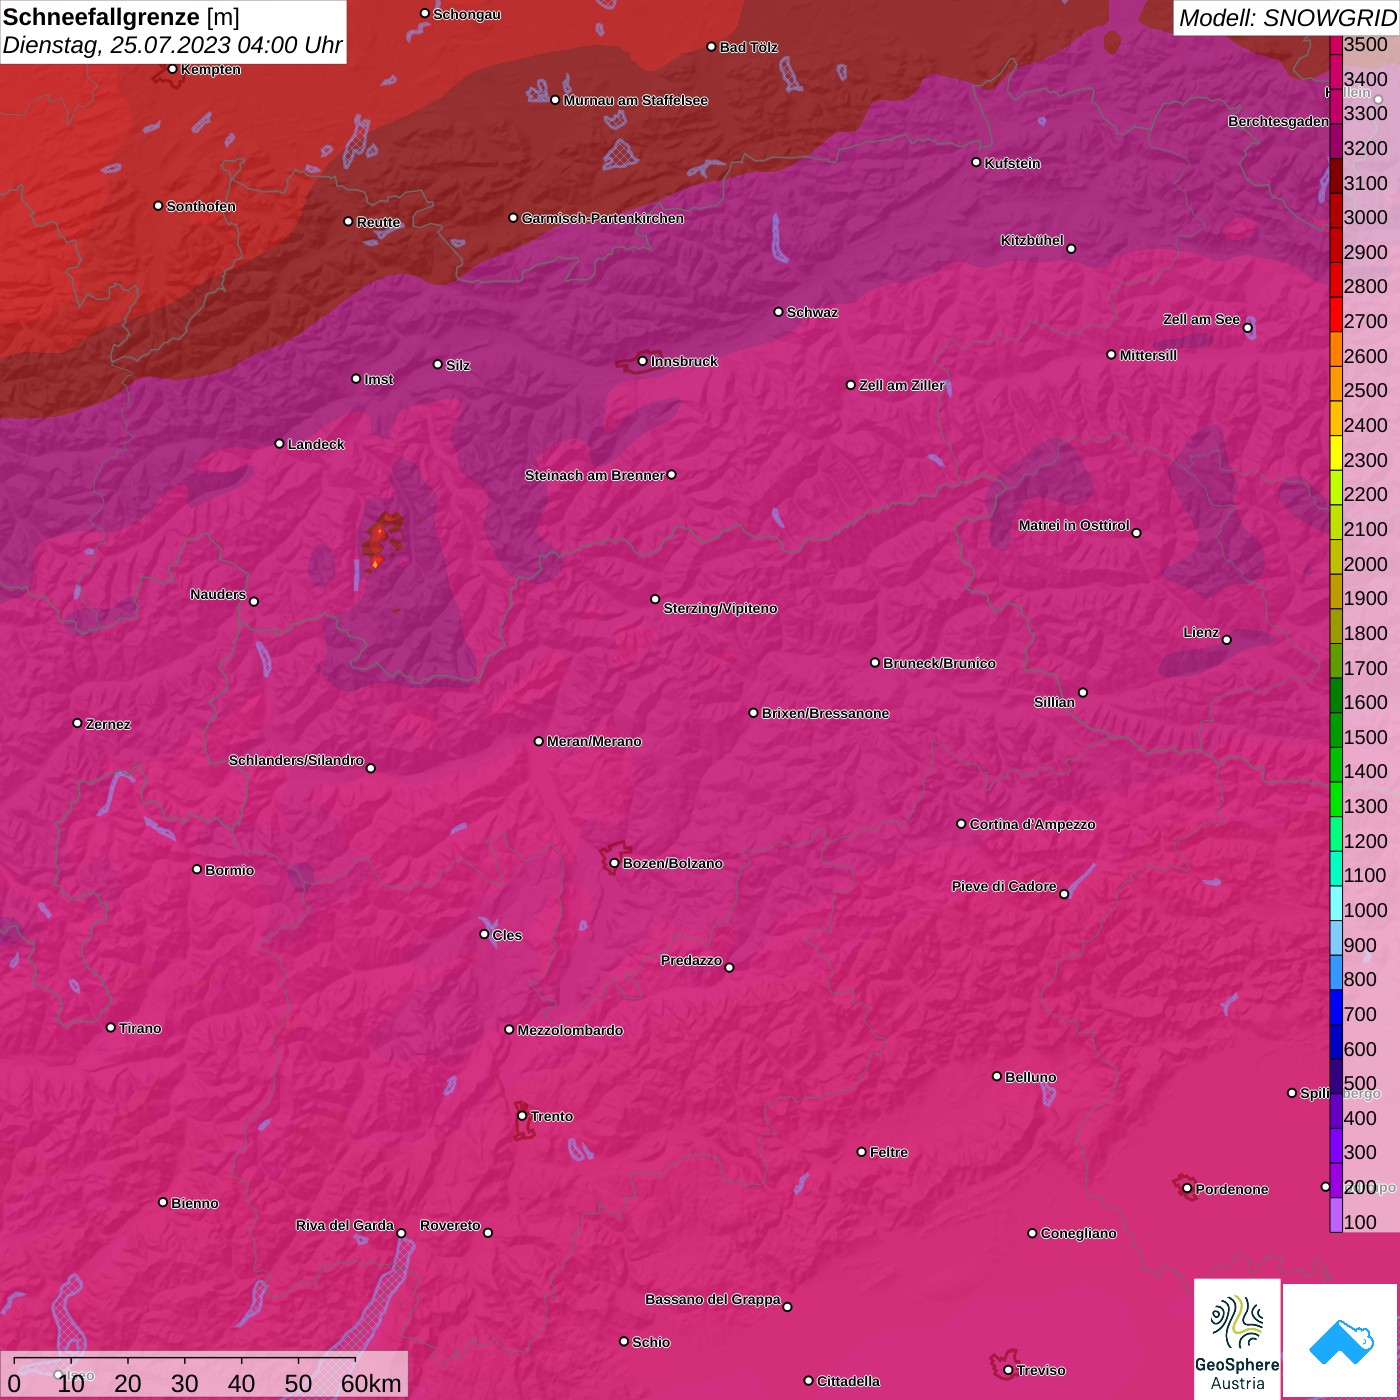Select the Conegliano town label

1078,1233
